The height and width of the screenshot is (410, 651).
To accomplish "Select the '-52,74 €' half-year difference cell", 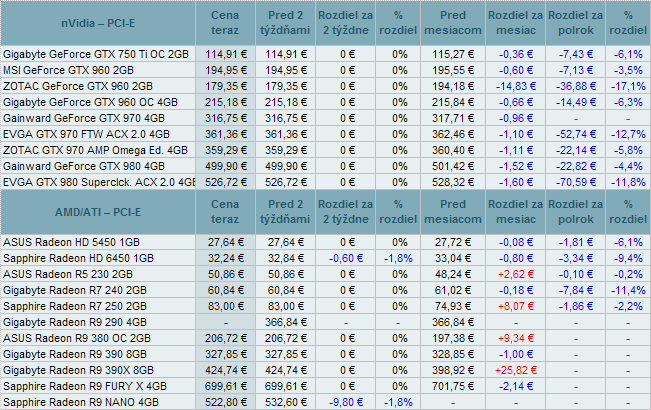I will 576,134.
